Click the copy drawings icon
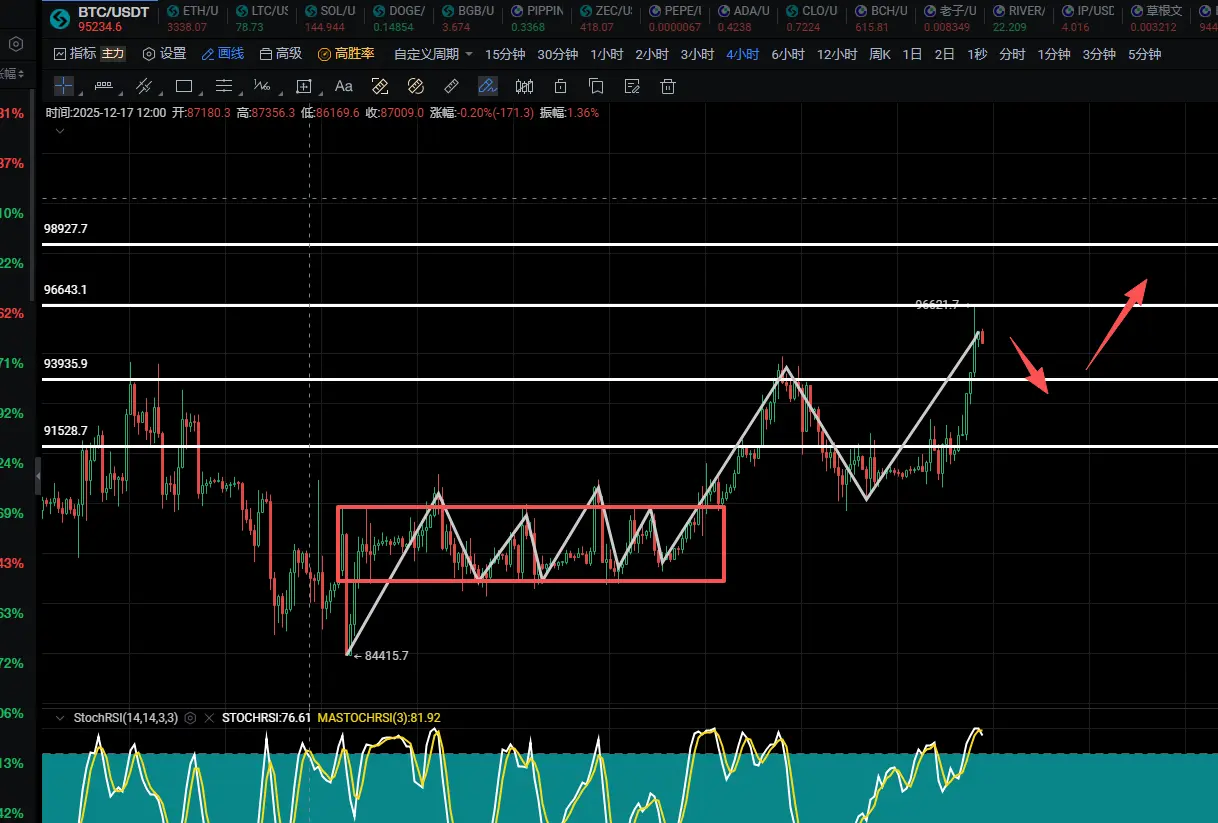The height and width of the screenshot is (823, 1218). 596,86
